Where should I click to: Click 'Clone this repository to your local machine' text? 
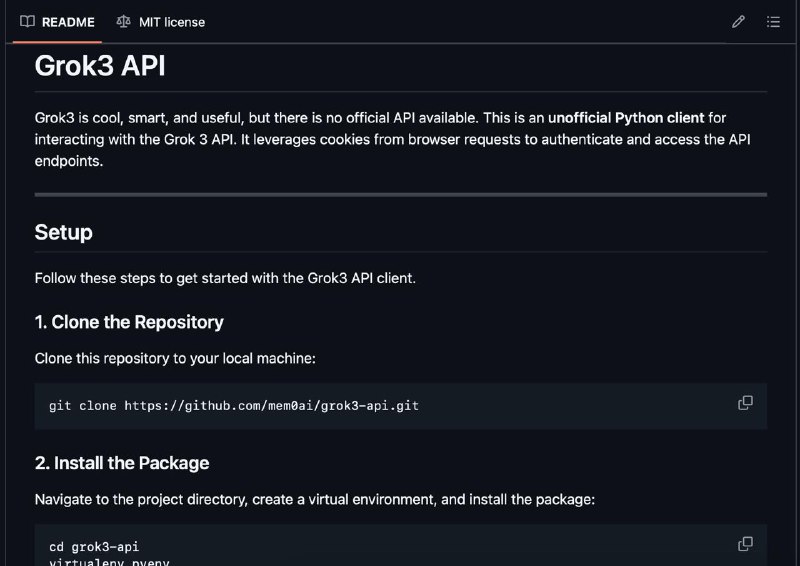coord(175,358)
